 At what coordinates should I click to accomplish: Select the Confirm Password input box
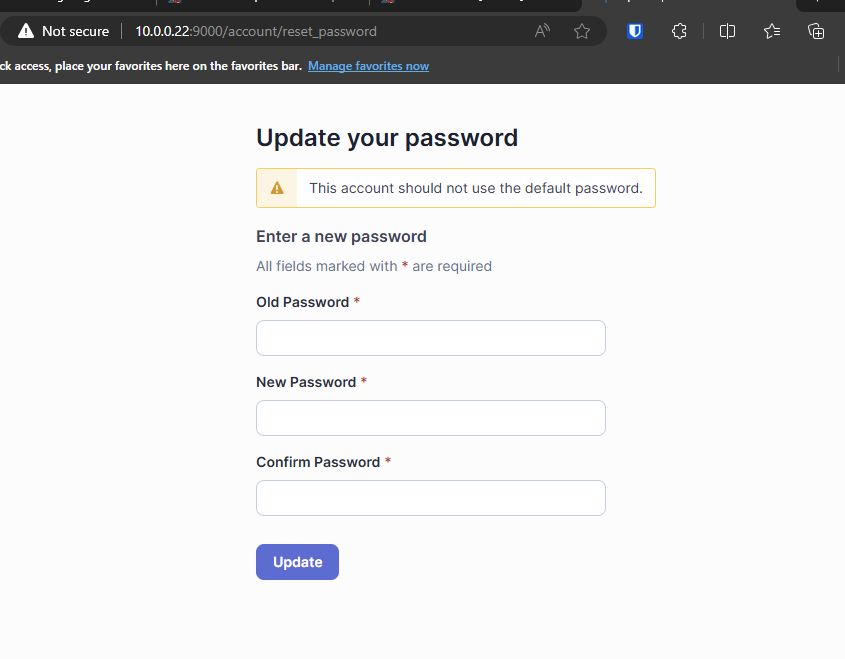tap(431, 498)
